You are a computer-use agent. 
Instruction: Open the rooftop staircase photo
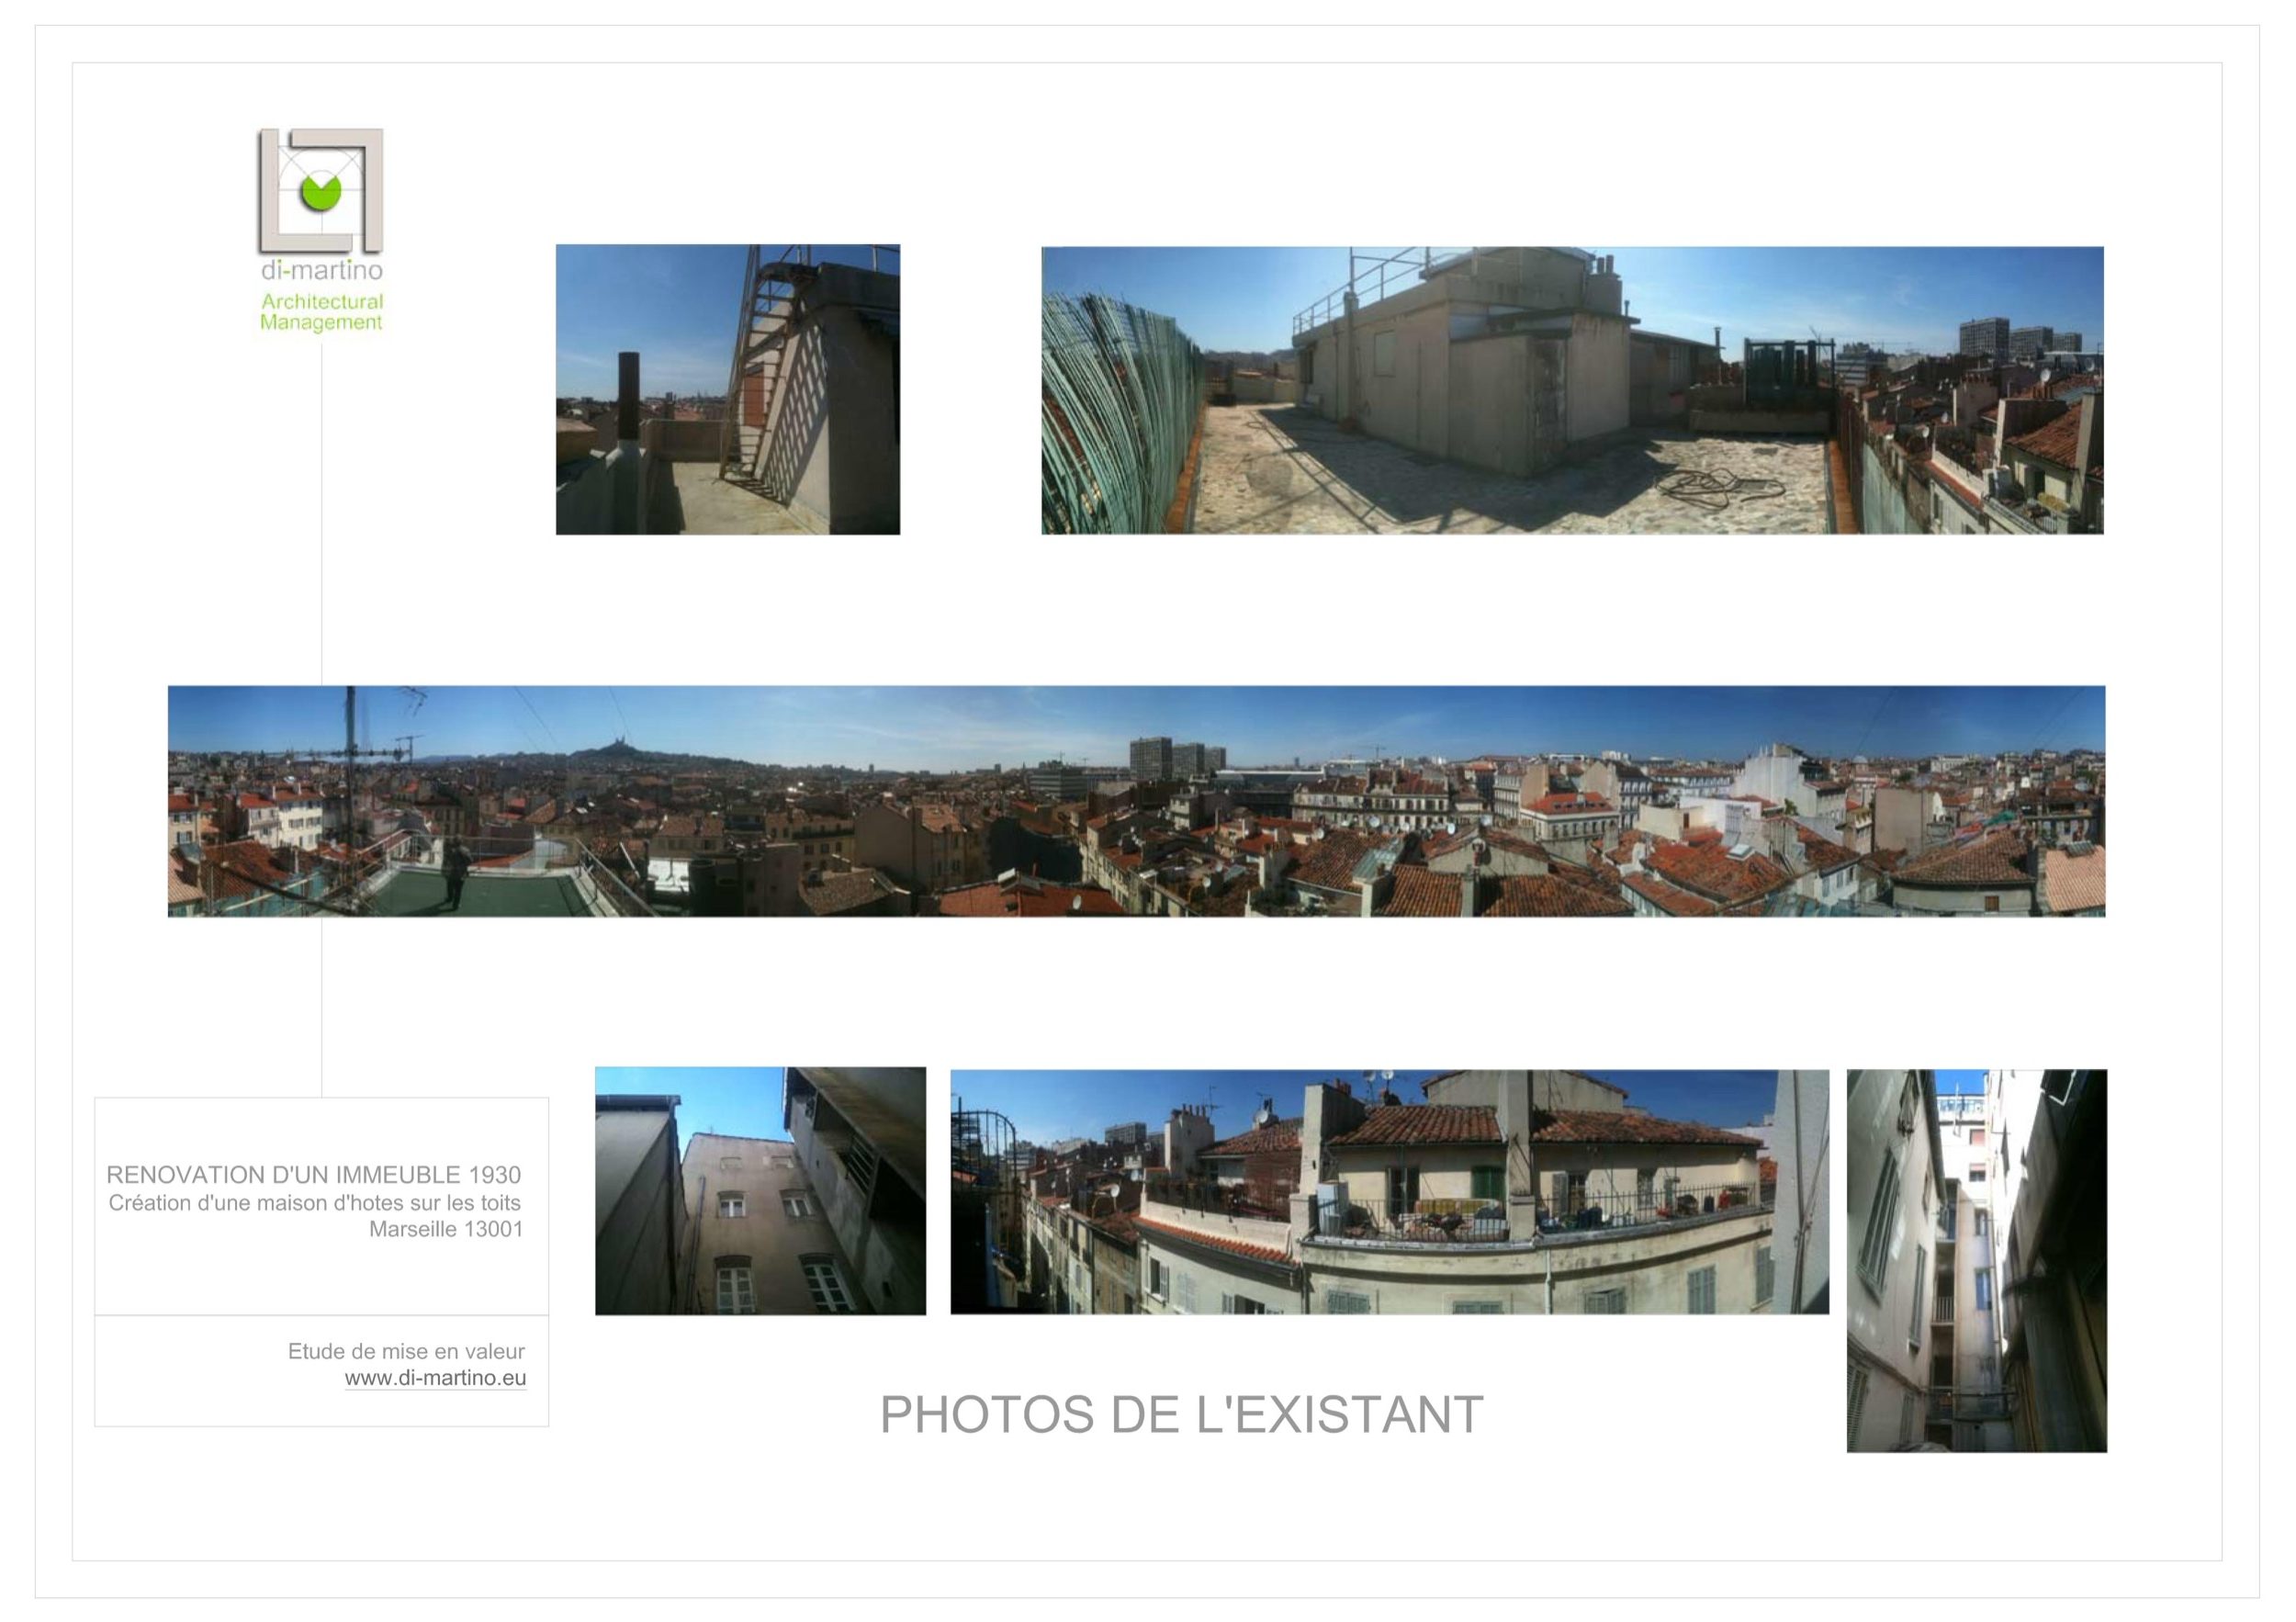[x=728, y=390]
